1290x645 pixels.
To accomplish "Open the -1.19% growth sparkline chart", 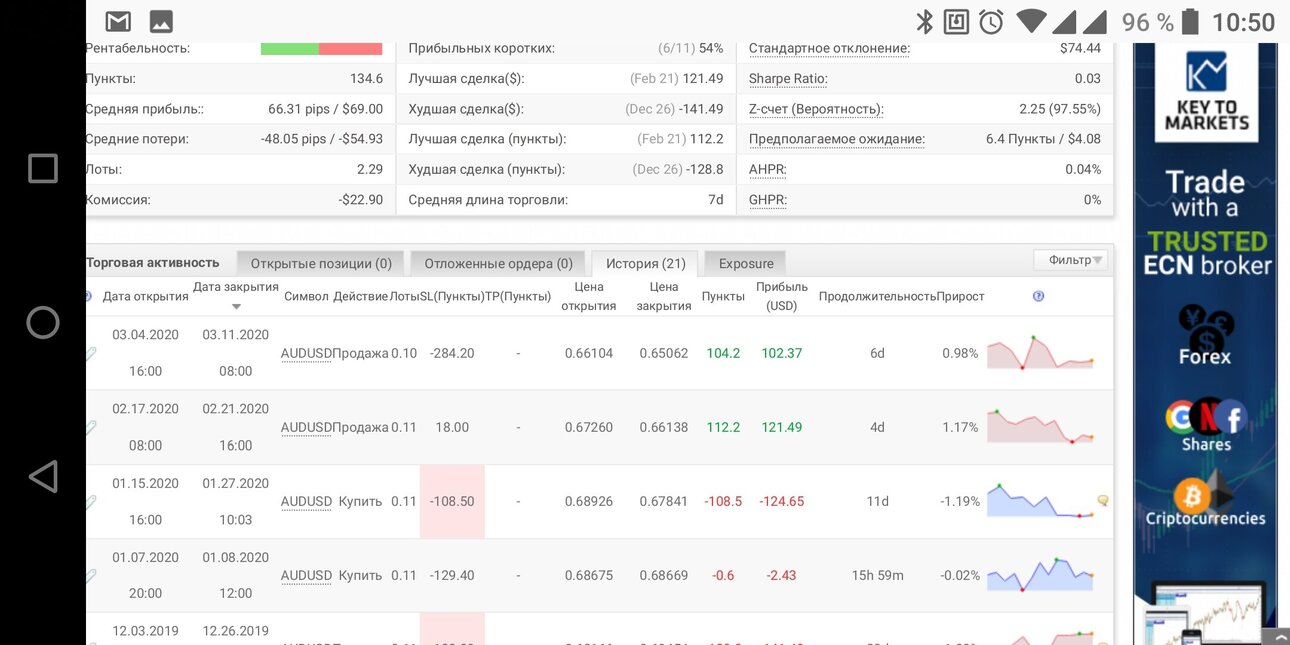I will coord(1040,501).
